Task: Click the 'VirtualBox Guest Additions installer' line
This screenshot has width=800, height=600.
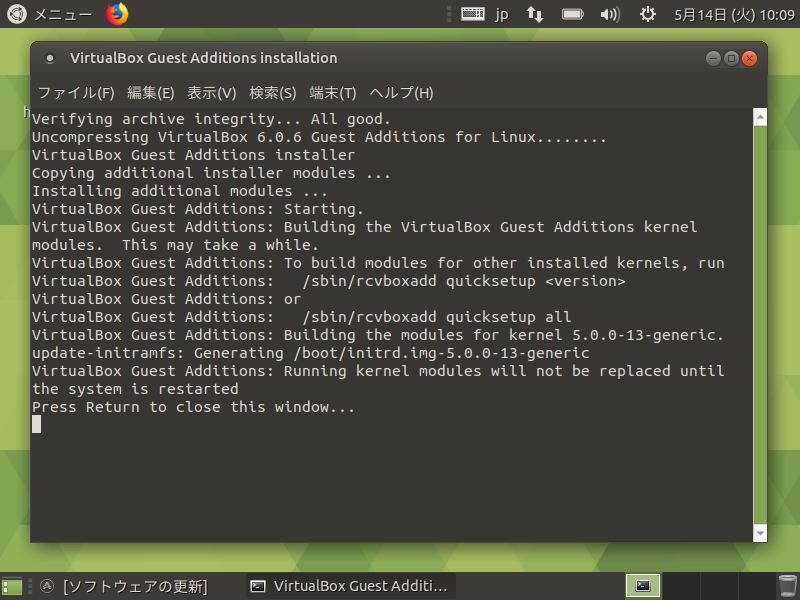Action: (x=193, y=155)
